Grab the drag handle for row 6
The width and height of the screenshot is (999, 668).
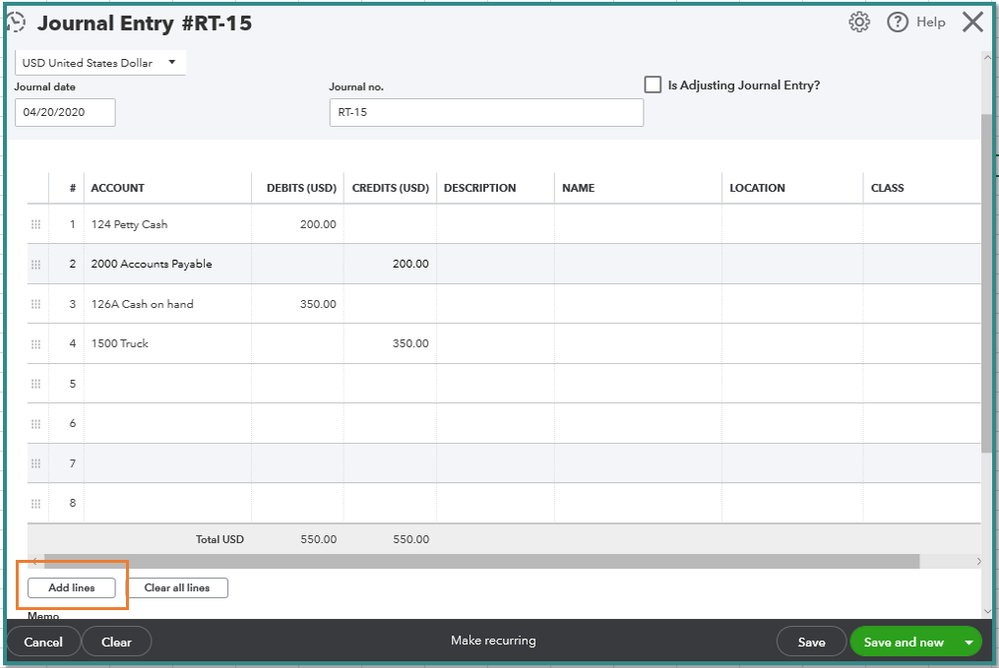[36, 423]
